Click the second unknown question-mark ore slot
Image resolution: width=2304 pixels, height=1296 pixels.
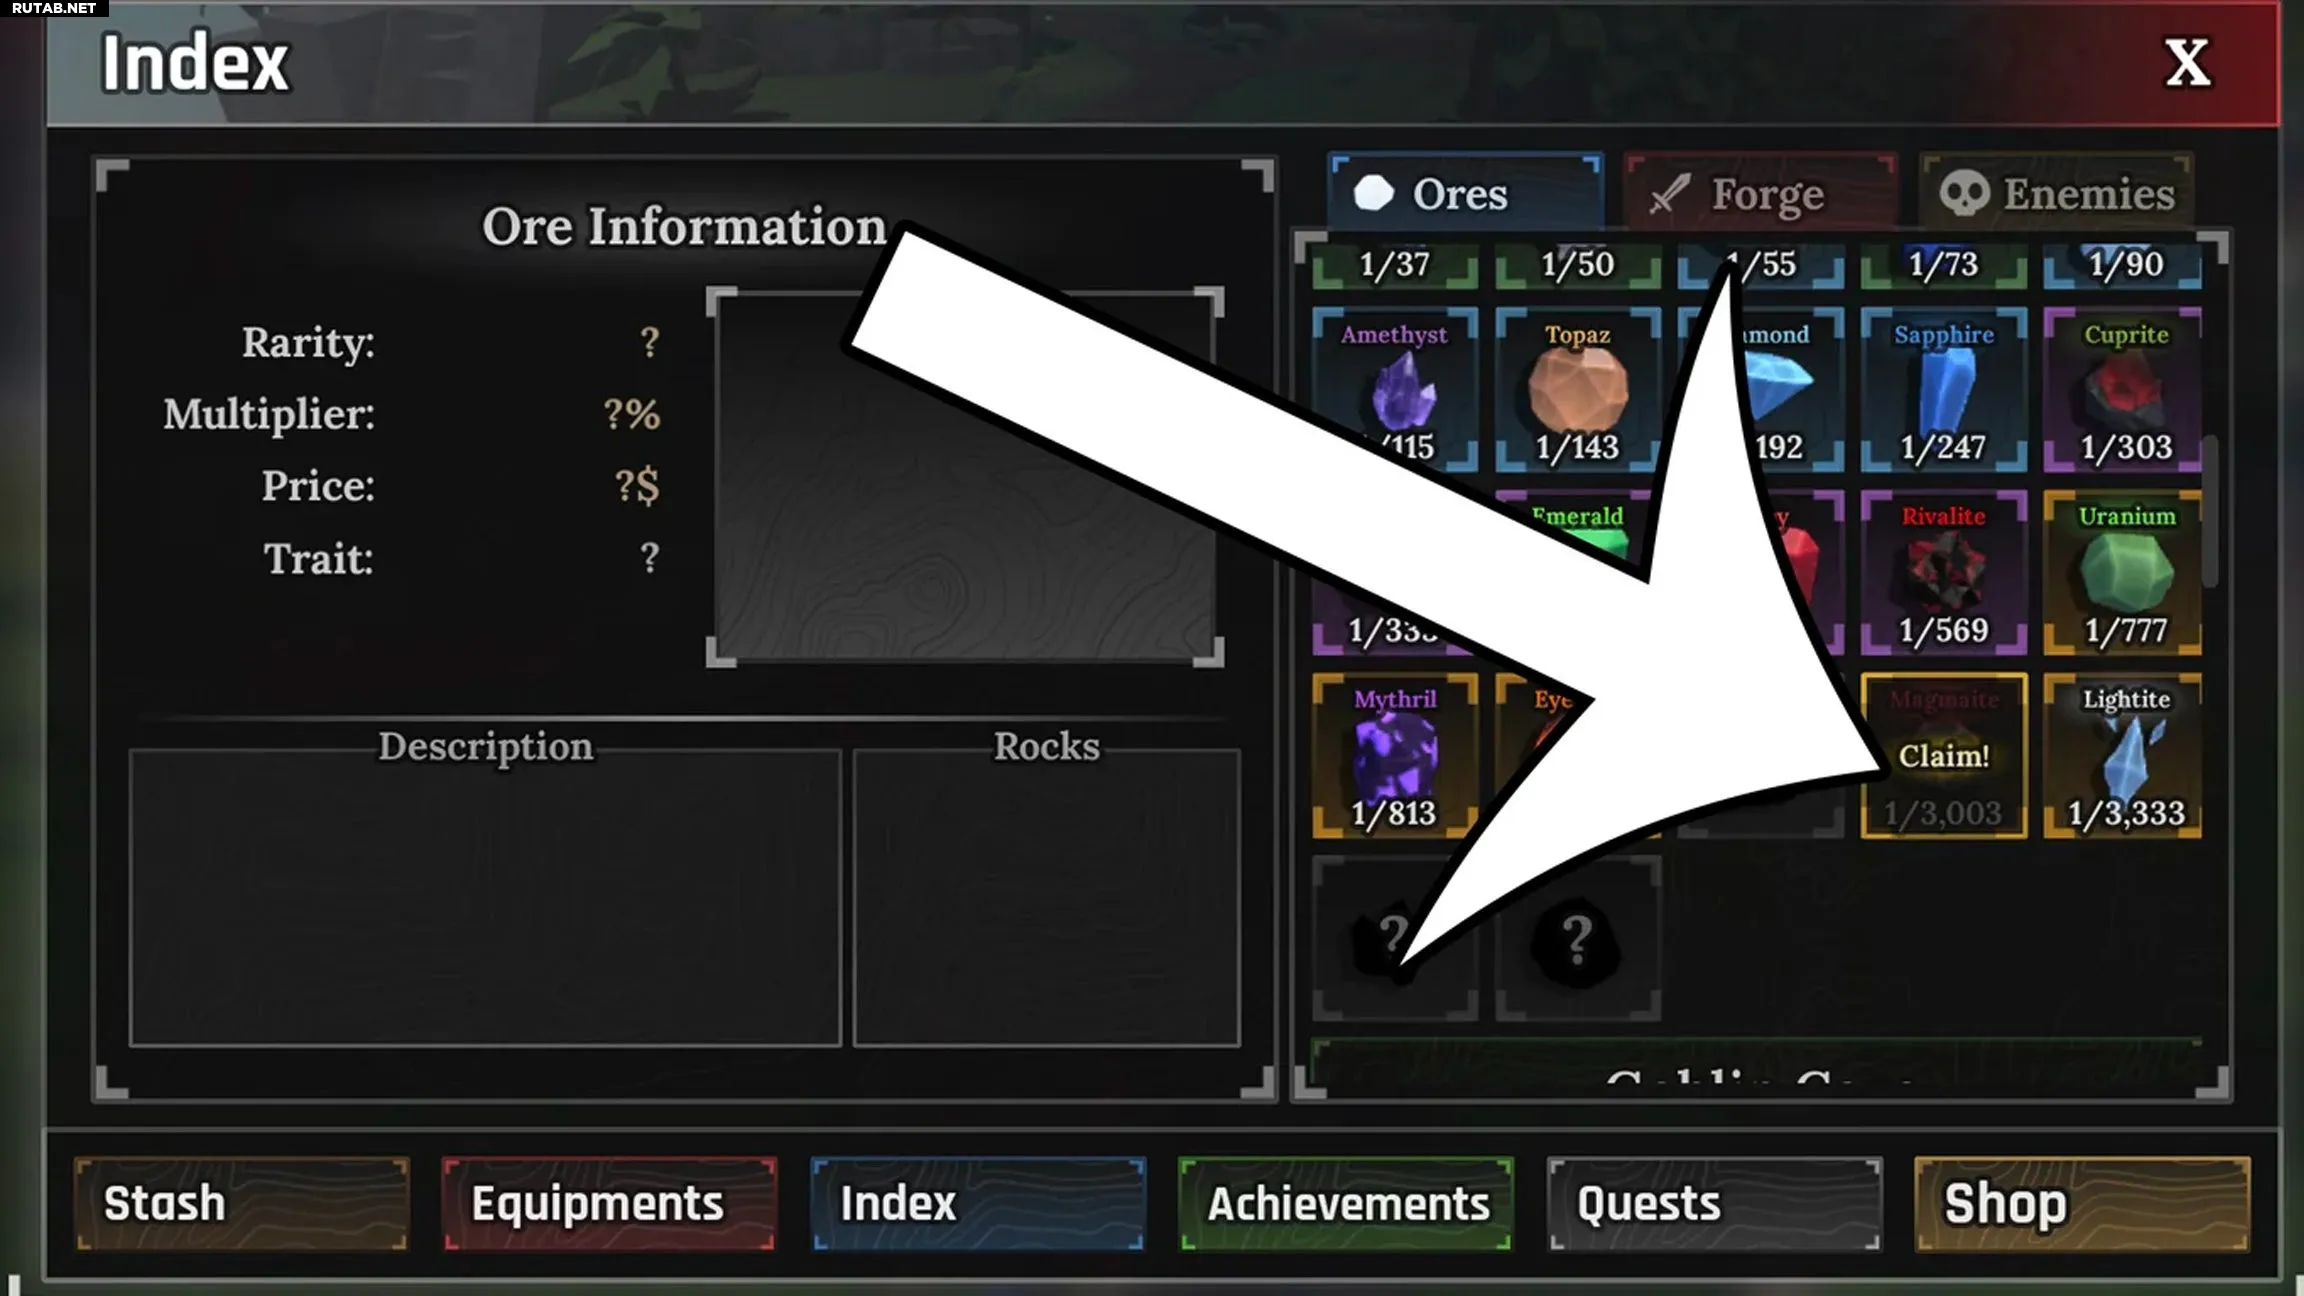1577,938
